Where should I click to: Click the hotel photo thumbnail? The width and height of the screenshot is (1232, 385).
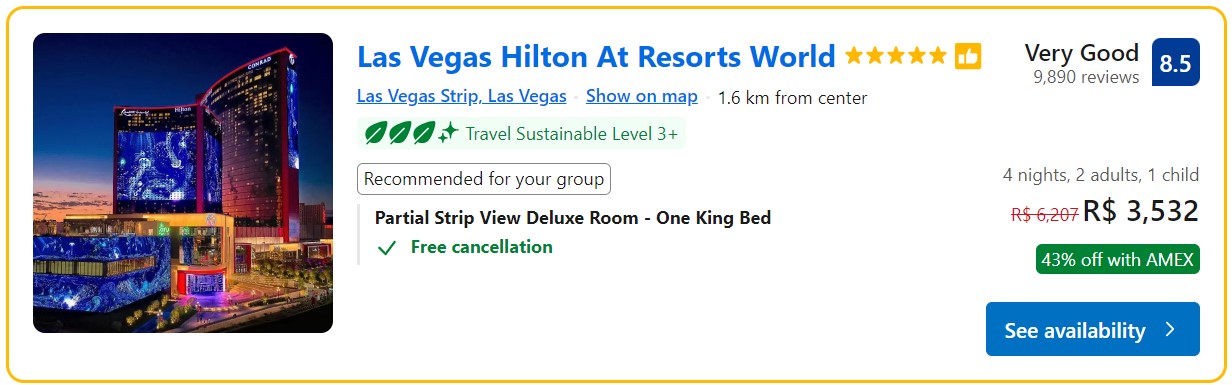183,183
